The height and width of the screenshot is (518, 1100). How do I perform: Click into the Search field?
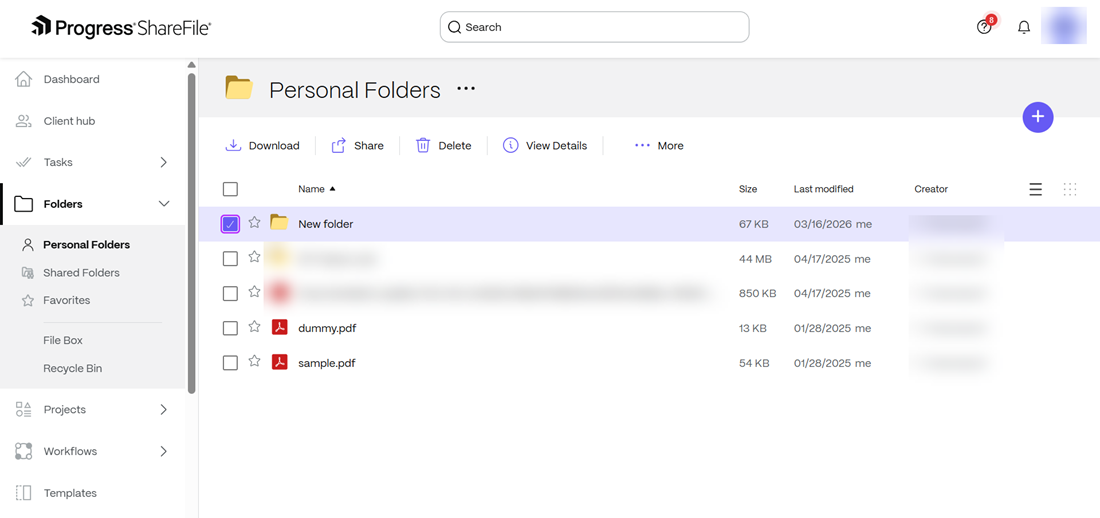tap(594, 27)
